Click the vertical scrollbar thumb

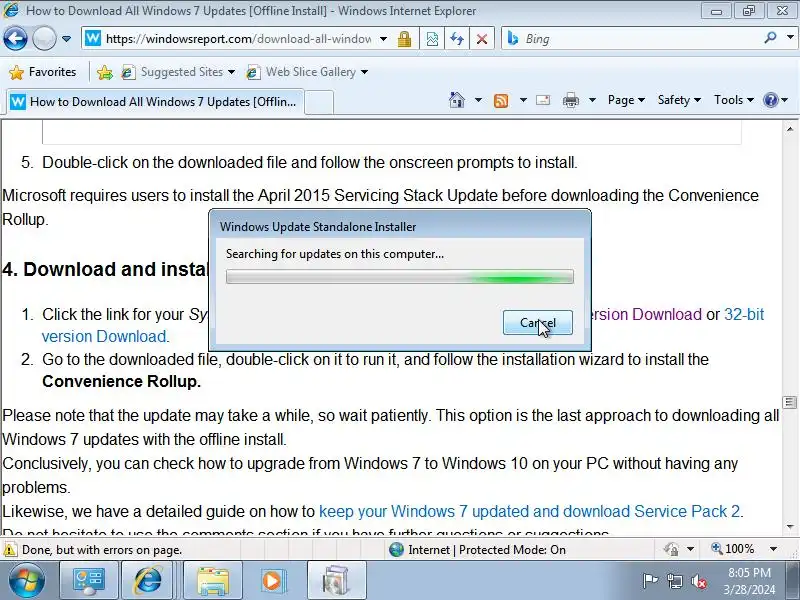click(x=790, y=403)
